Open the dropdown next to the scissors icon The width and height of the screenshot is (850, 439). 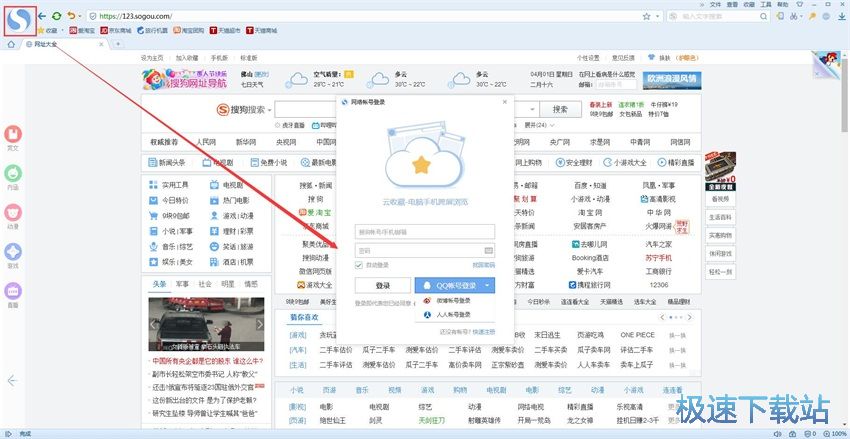[x=802, y=17]
